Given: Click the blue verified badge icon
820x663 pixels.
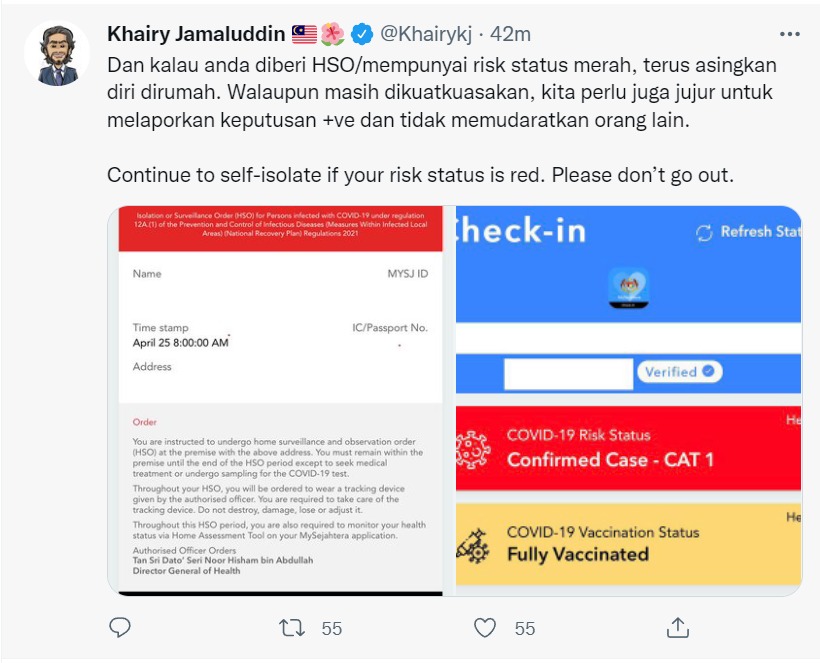Looking at the screenshot, I should click(x=361, y=34).
